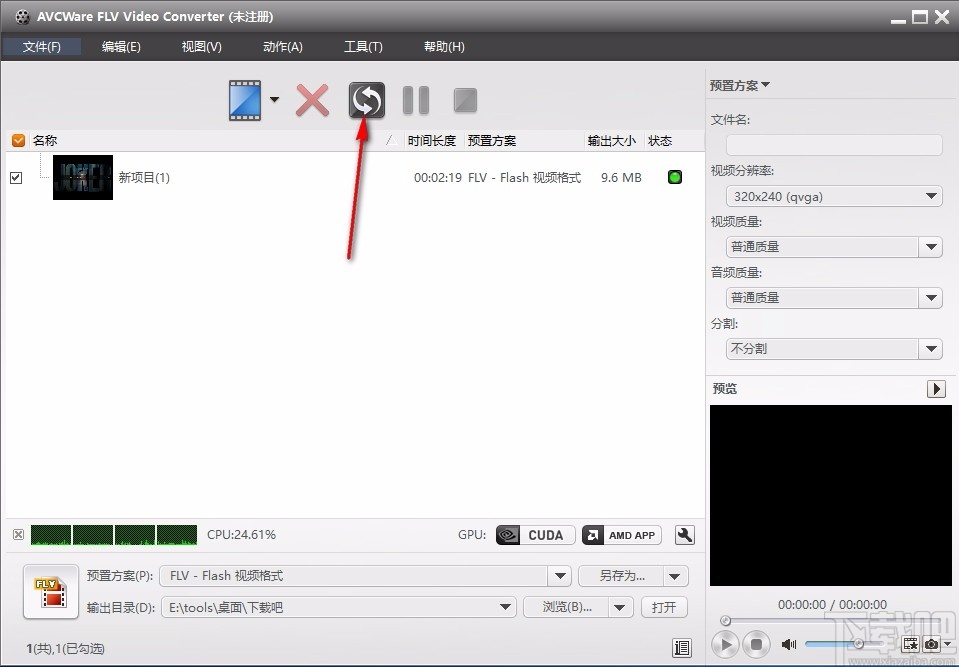Screen dimensions: 959x667
Task: Click the add file filmstrip icon
Action: pos(246,100)
